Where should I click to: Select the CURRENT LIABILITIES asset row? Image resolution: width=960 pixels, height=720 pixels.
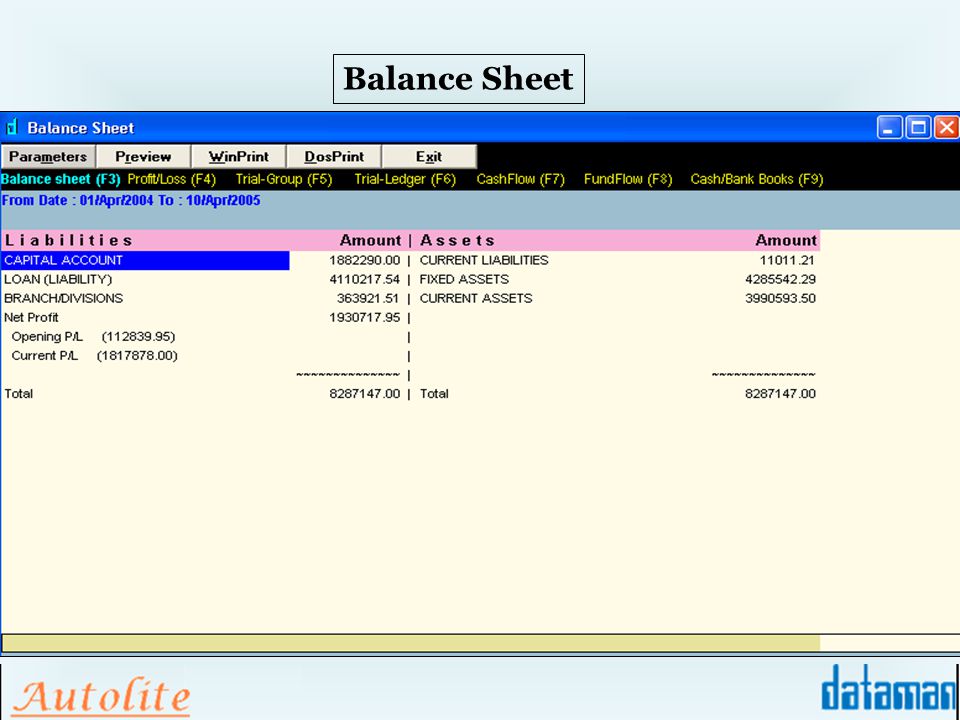point(484,260)
